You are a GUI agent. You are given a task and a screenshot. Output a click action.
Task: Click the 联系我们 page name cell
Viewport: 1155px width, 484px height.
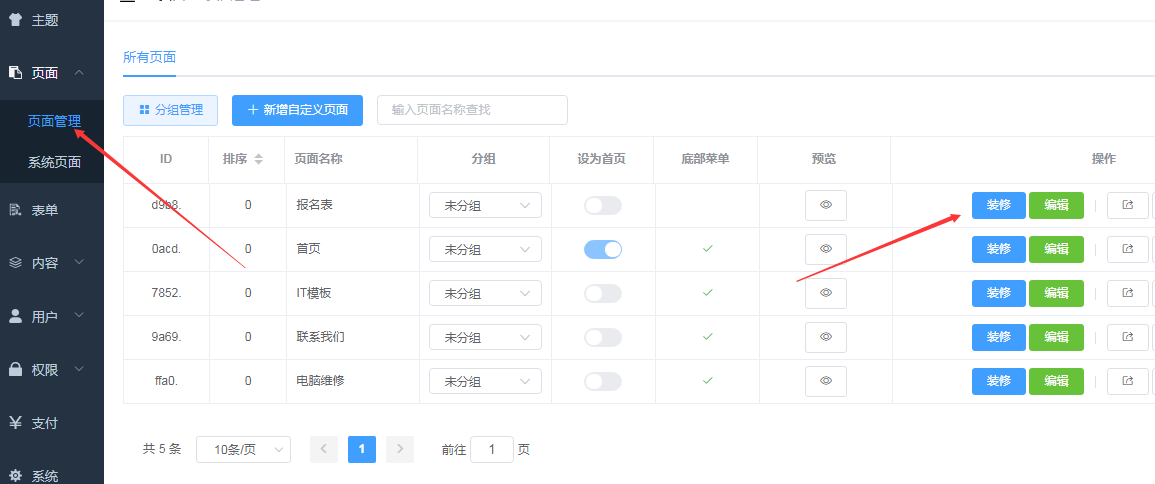coord(320,337)
